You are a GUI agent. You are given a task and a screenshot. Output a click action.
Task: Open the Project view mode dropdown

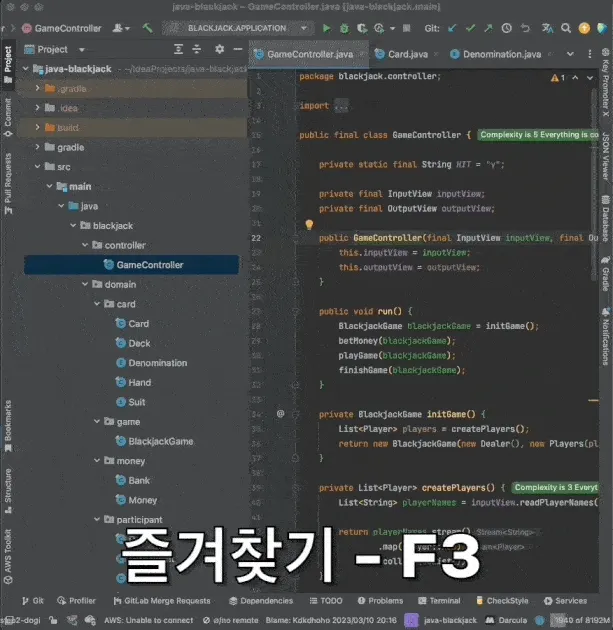click(x=82, y=49)
